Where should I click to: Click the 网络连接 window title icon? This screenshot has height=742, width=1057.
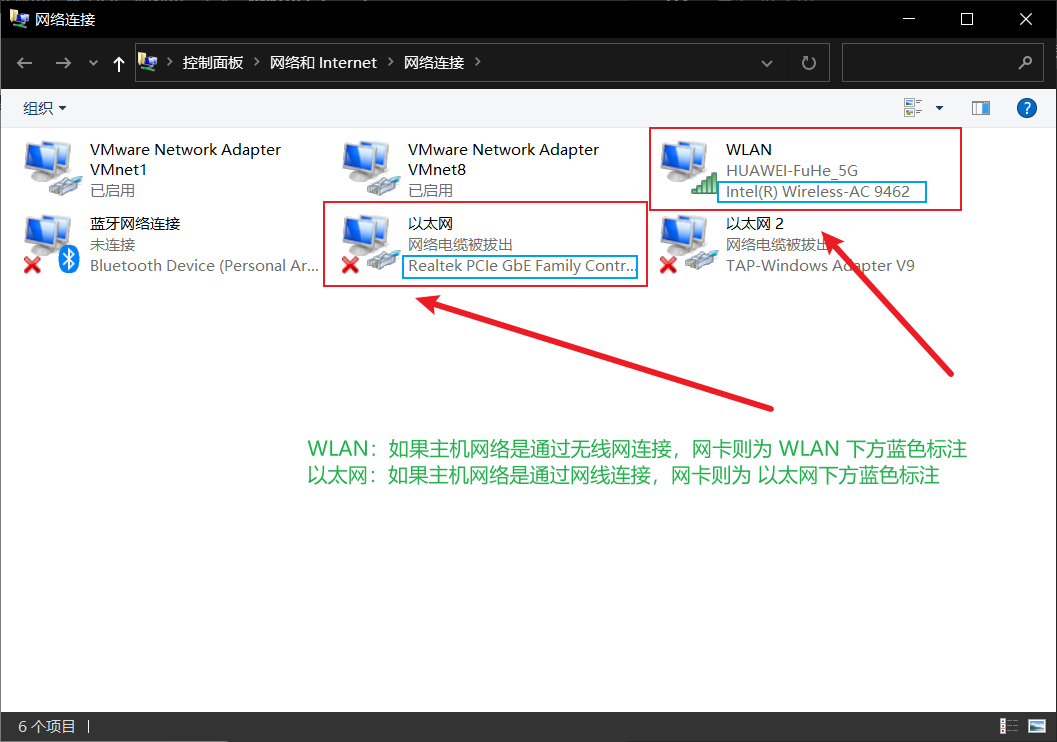pos(18,18)
